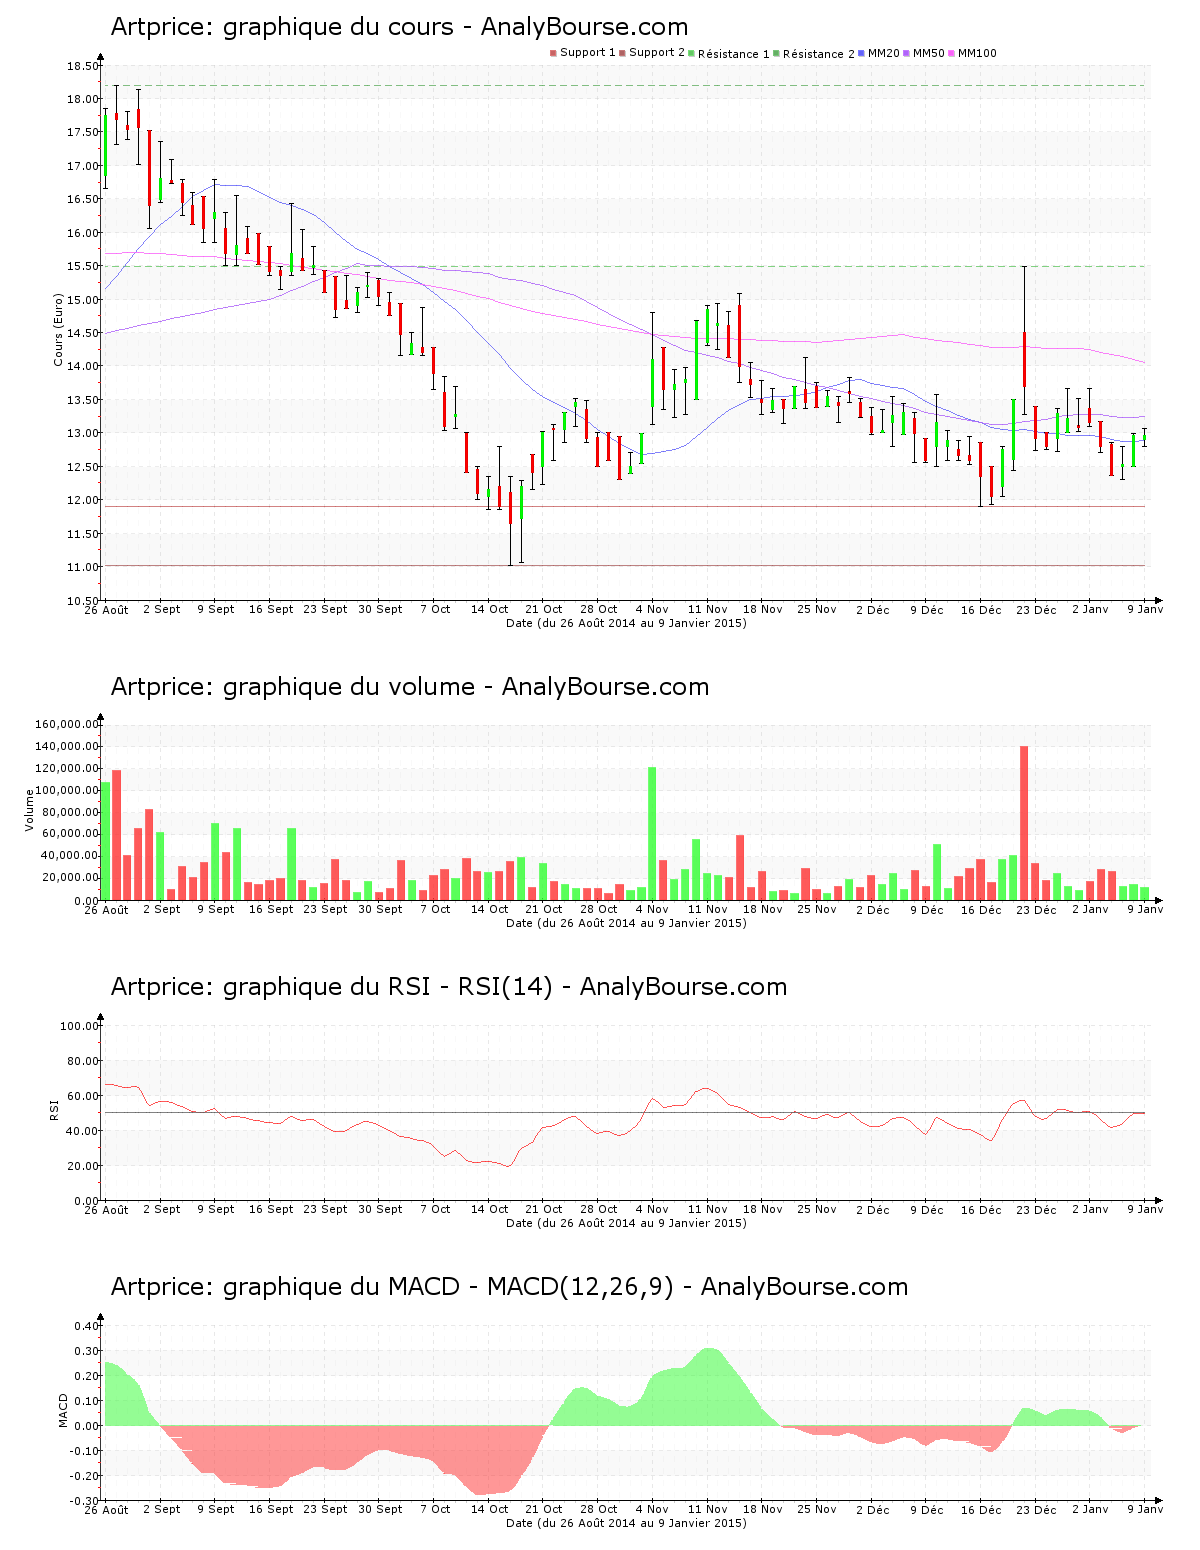Select the MM50 legend item
1200x1550 pixels.
click(928, 53)
